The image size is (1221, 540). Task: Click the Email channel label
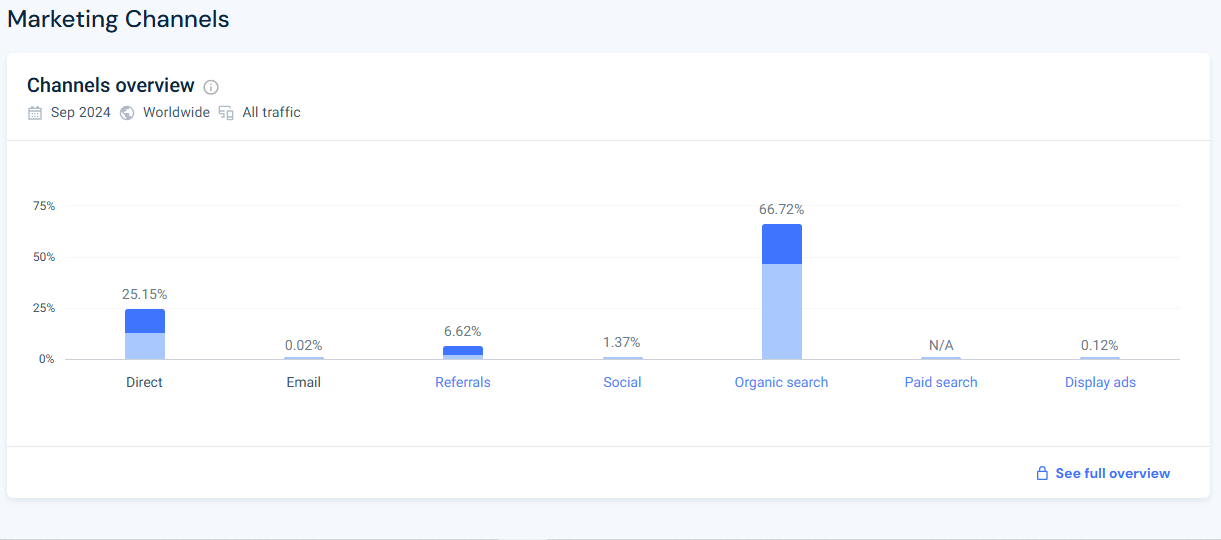click(304, 382)
